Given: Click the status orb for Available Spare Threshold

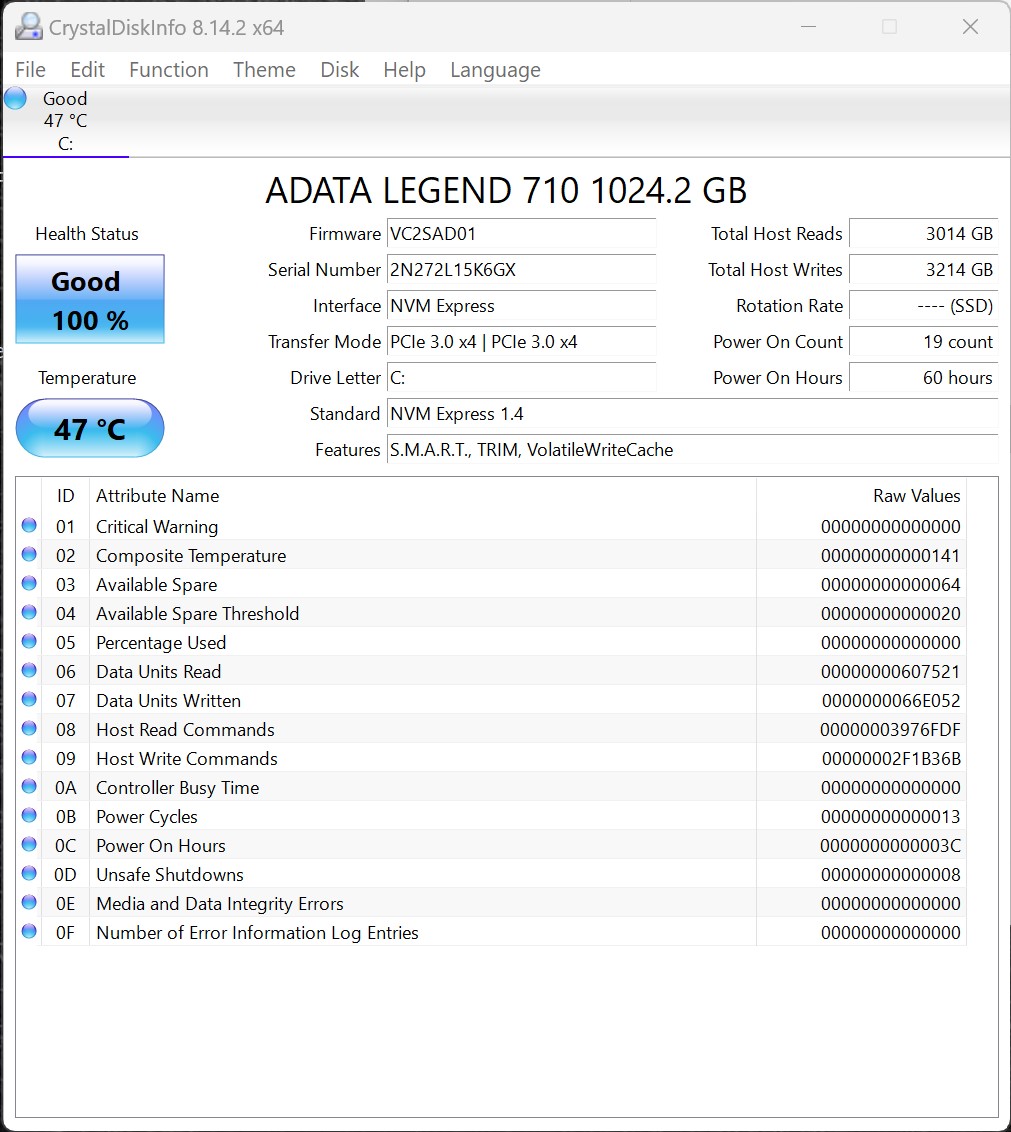Looking at the screenshot, I should tap(29, 611).
